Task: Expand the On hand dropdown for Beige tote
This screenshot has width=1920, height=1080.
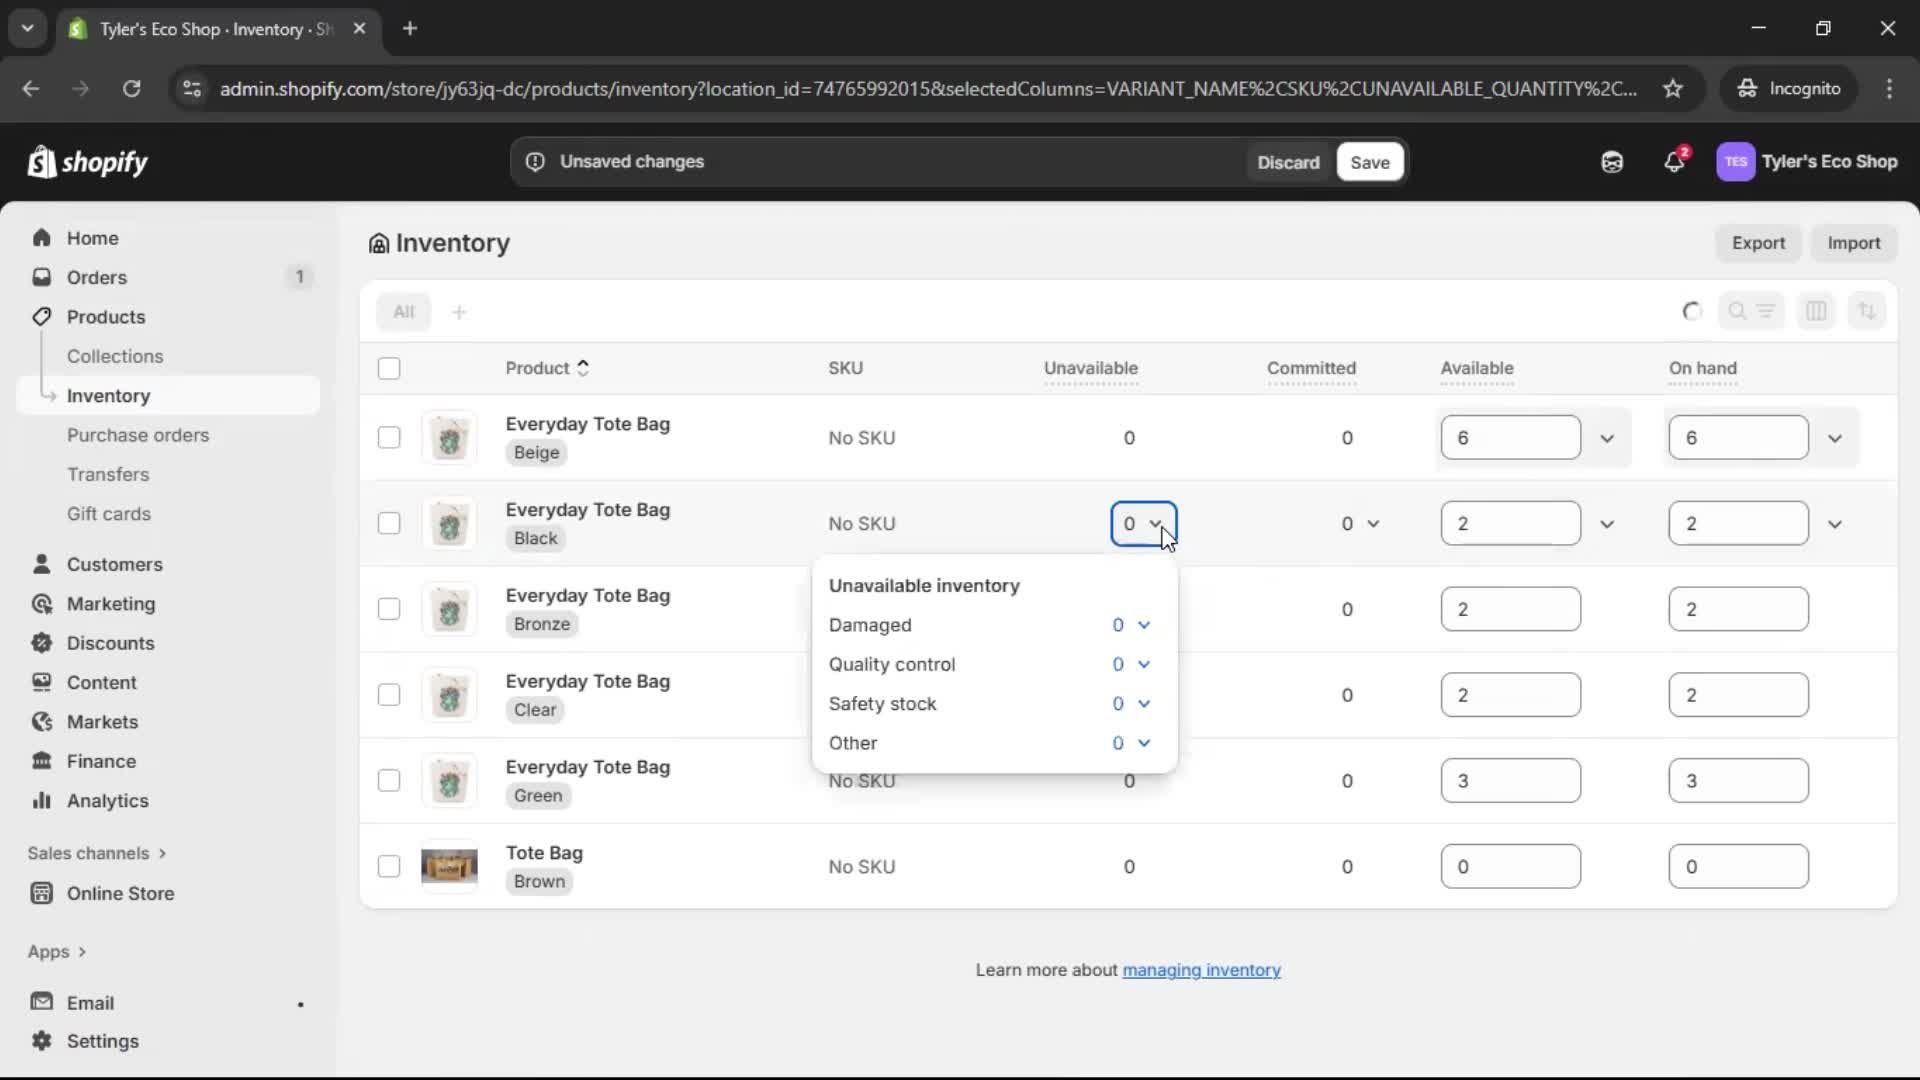Action: [1836, 437]
